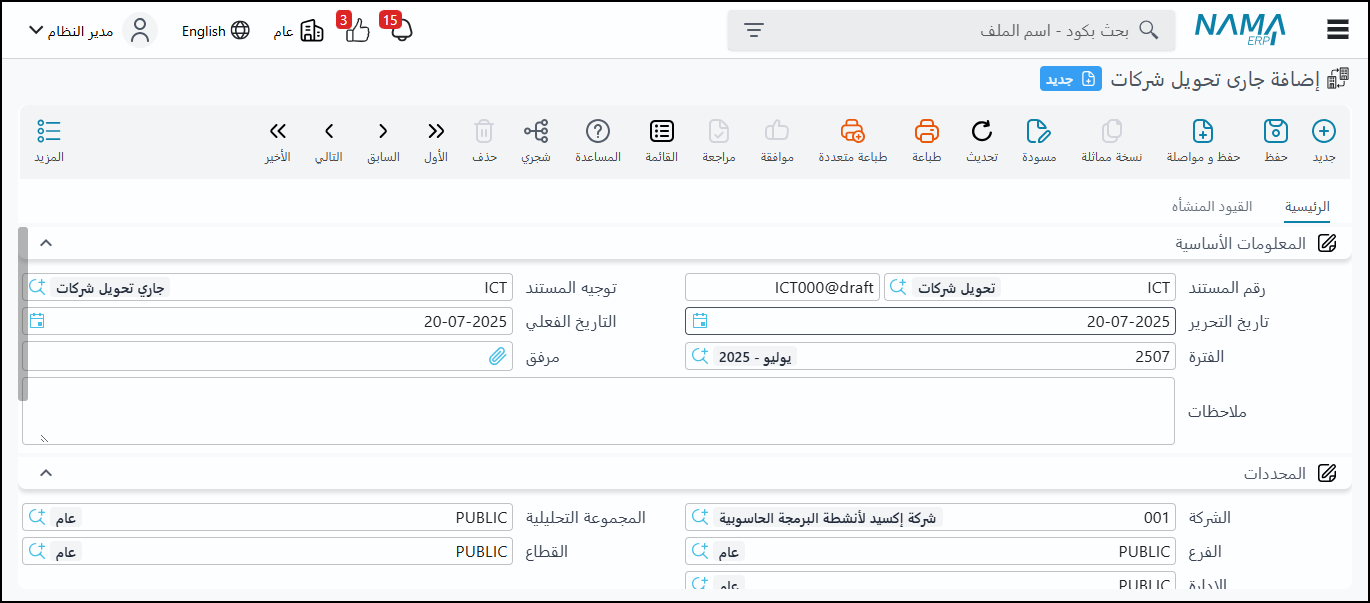
Task: Select the Main (الرئيسية) tab
Action: (1307, 207)
